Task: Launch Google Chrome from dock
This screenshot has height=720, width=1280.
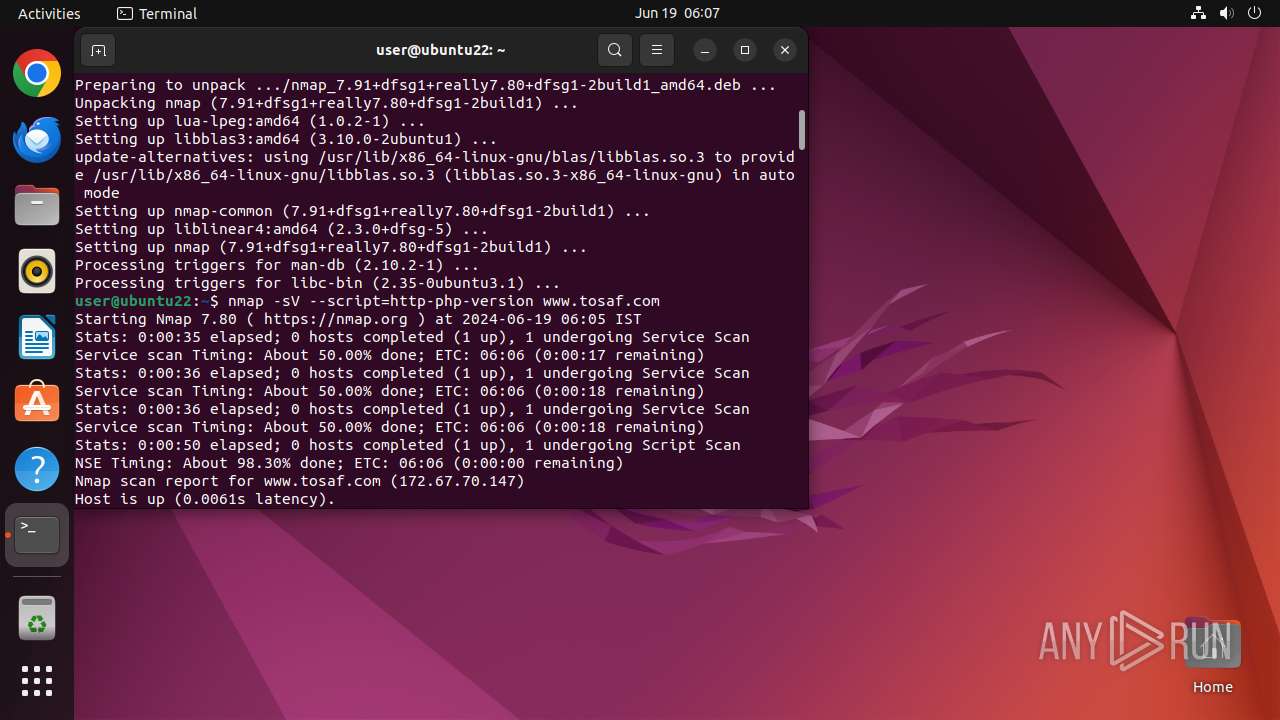Action: 37,74
